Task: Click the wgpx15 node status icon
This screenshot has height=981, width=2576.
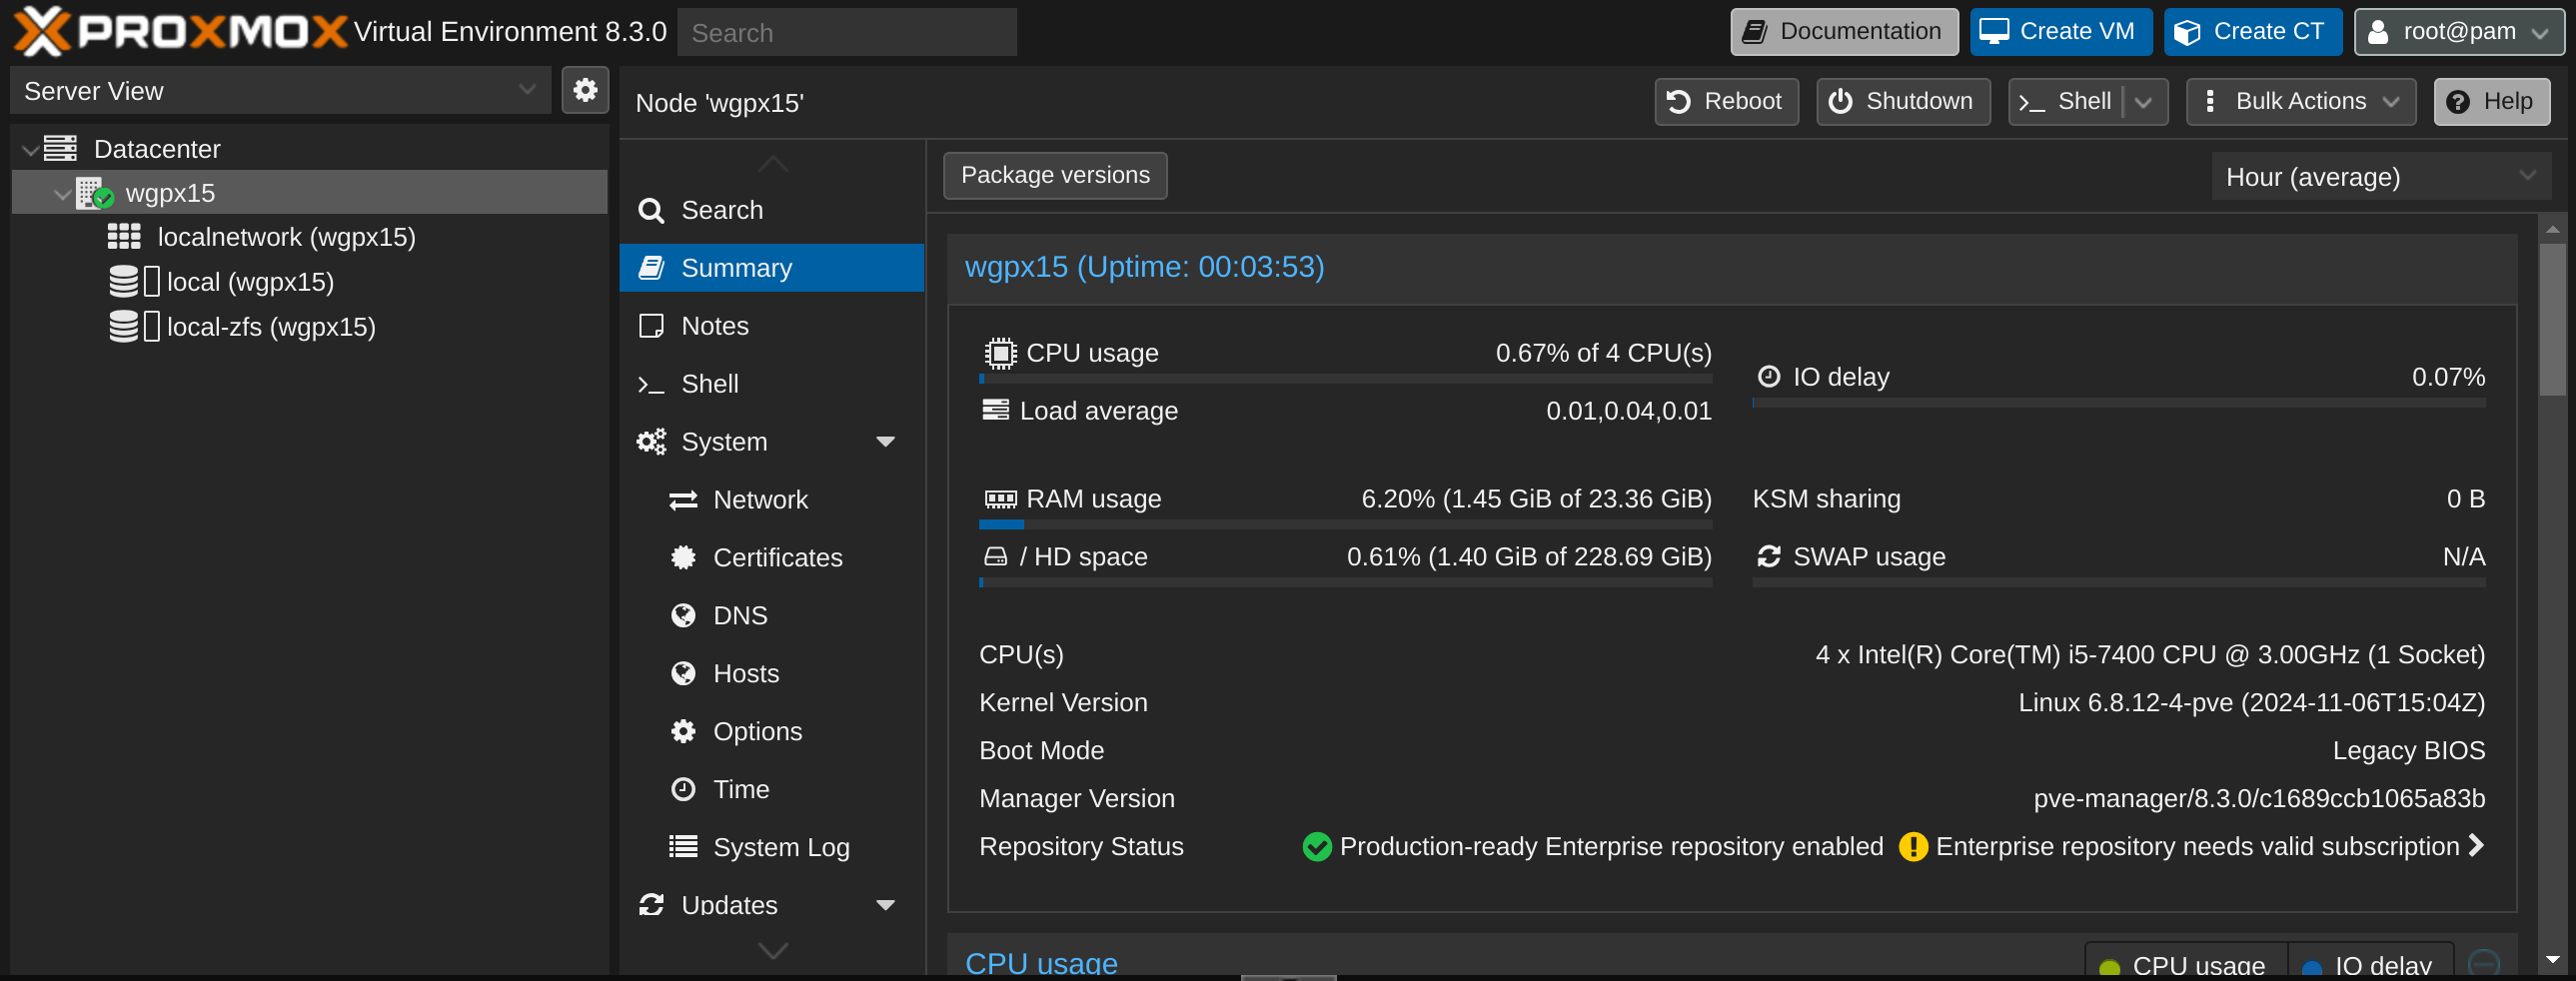Action: (x=94, y=193)
